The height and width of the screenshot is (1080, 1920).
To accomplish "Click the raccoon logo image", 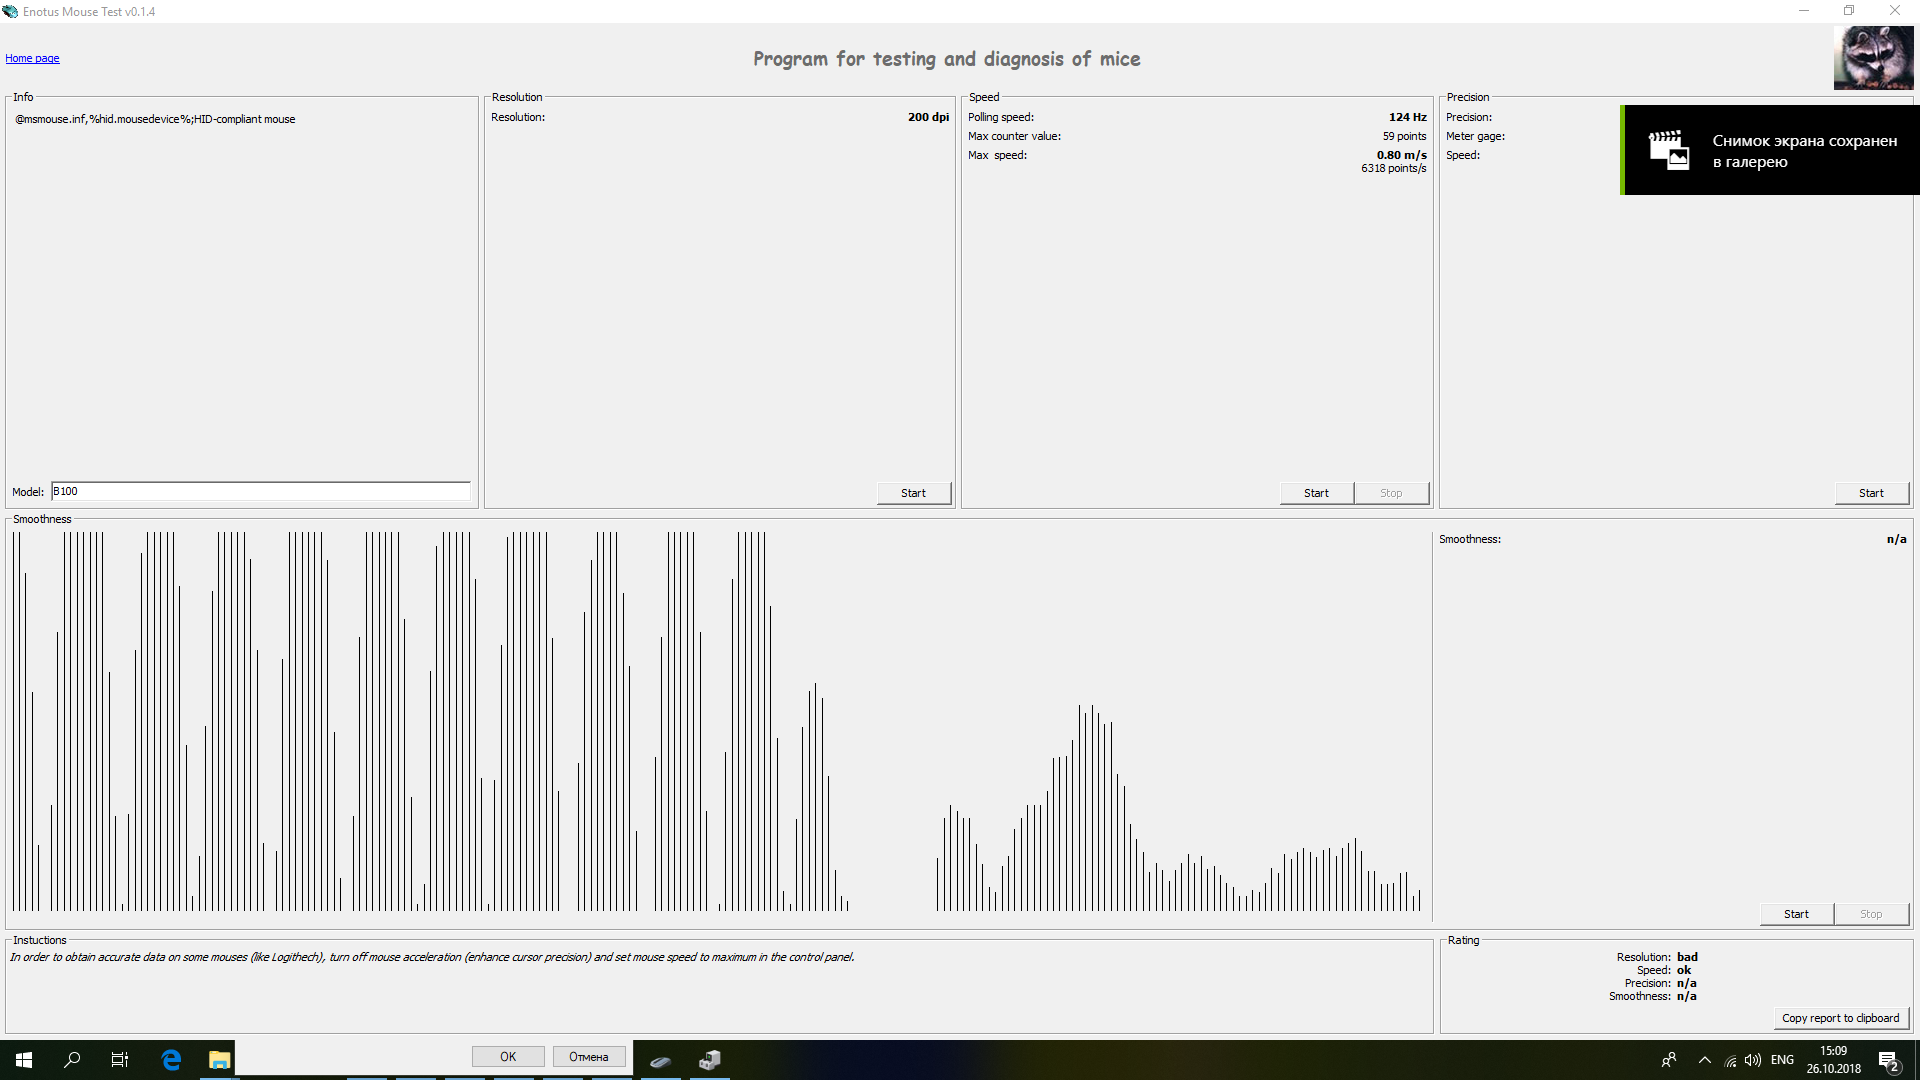I will [1873, 58].
